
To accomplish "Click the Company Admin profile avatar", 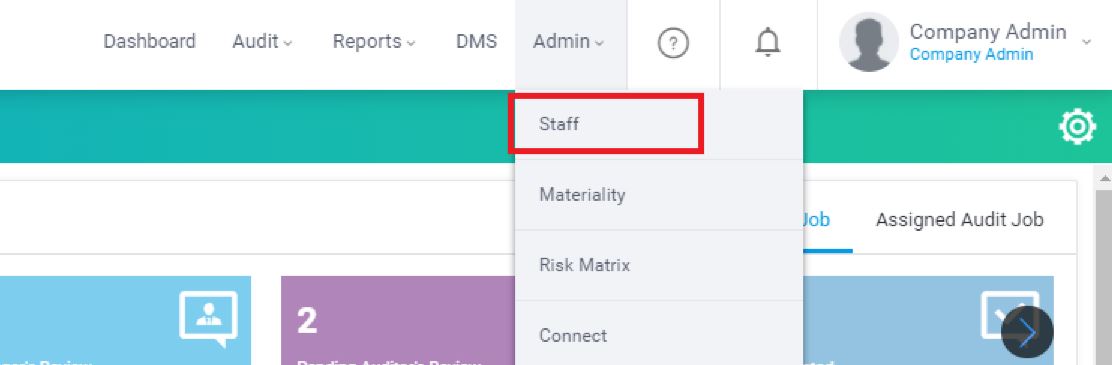I will tap(869, 42).
